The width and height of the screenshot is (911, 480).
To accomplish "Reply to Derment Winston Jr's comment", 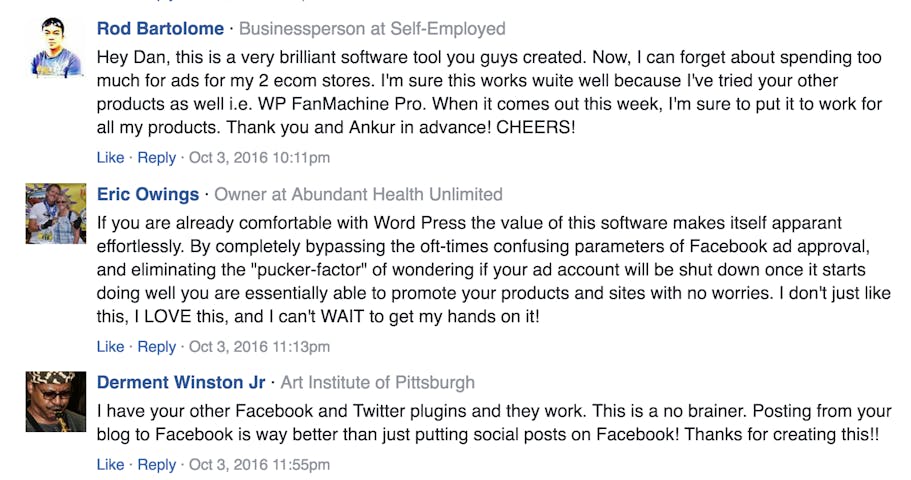I will 156,464.
